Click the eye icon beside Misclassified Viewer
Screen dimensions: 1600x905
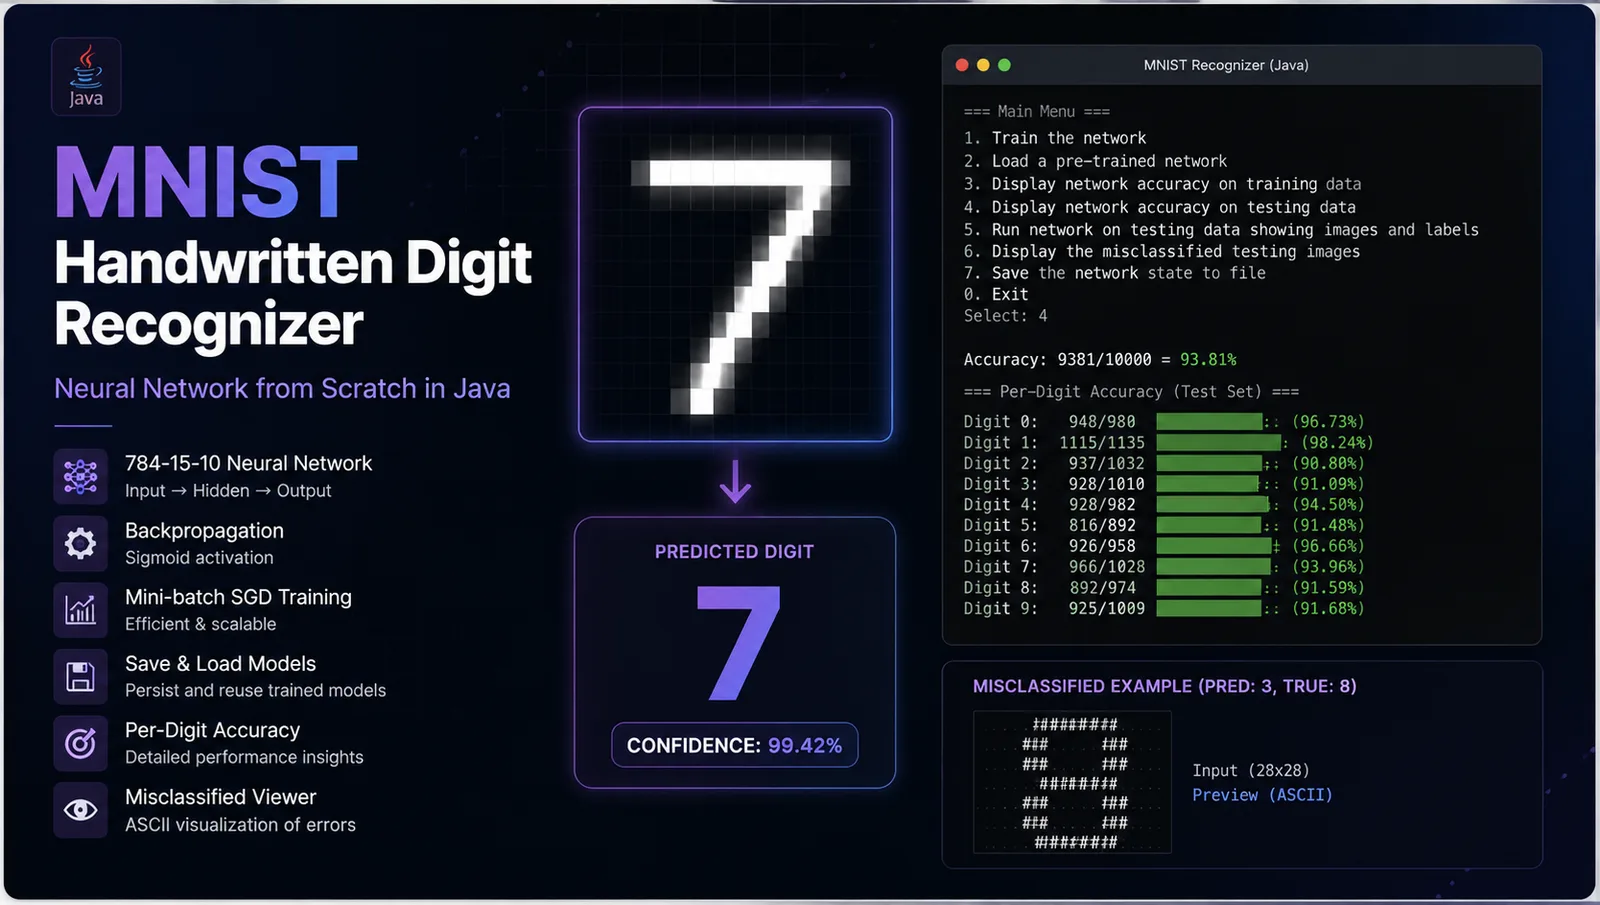(80, 810)
